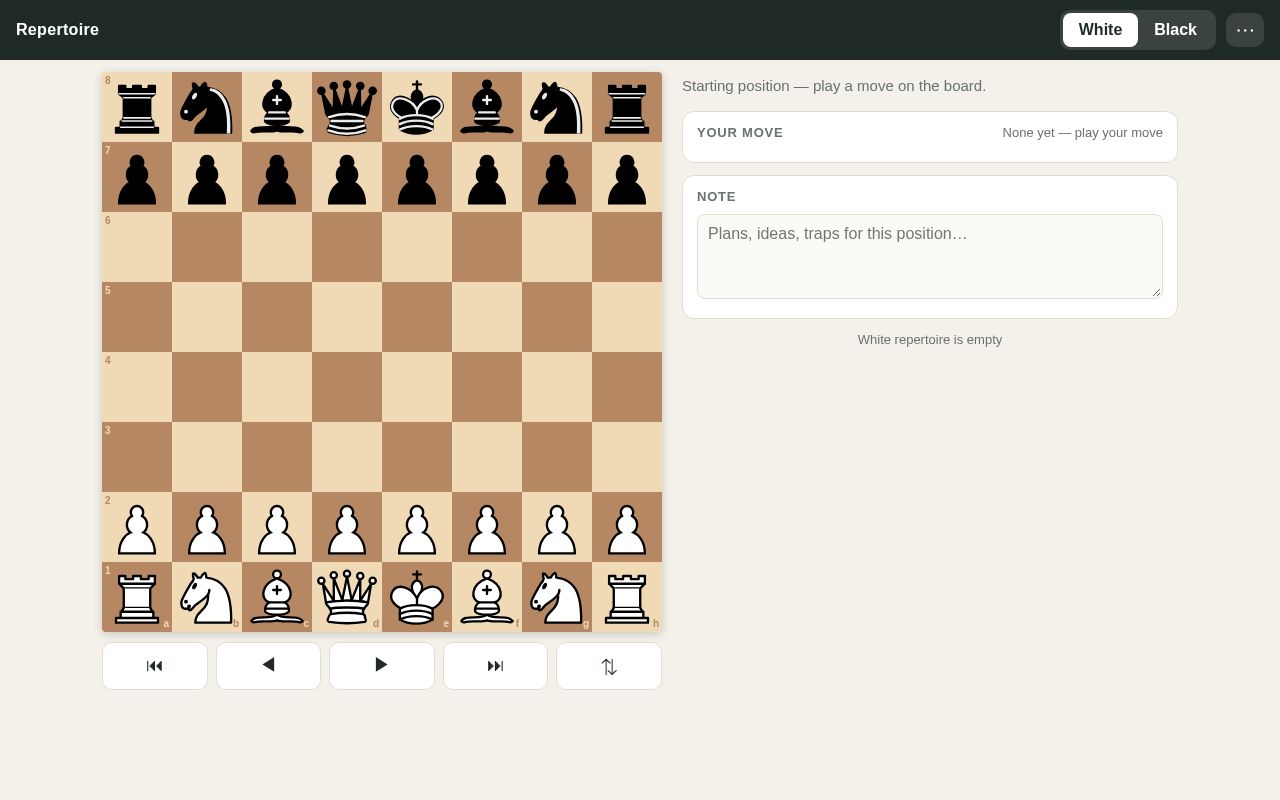
Task: Select the white pawn on b2
Action: [207, 527]
